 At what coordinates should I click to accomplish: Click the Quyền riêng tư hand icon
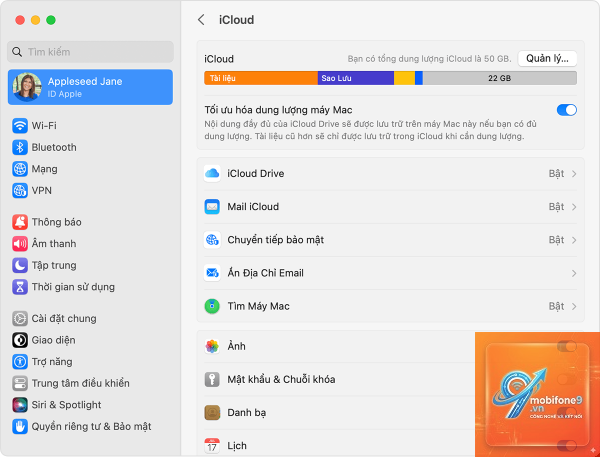[x=20, y=426]
